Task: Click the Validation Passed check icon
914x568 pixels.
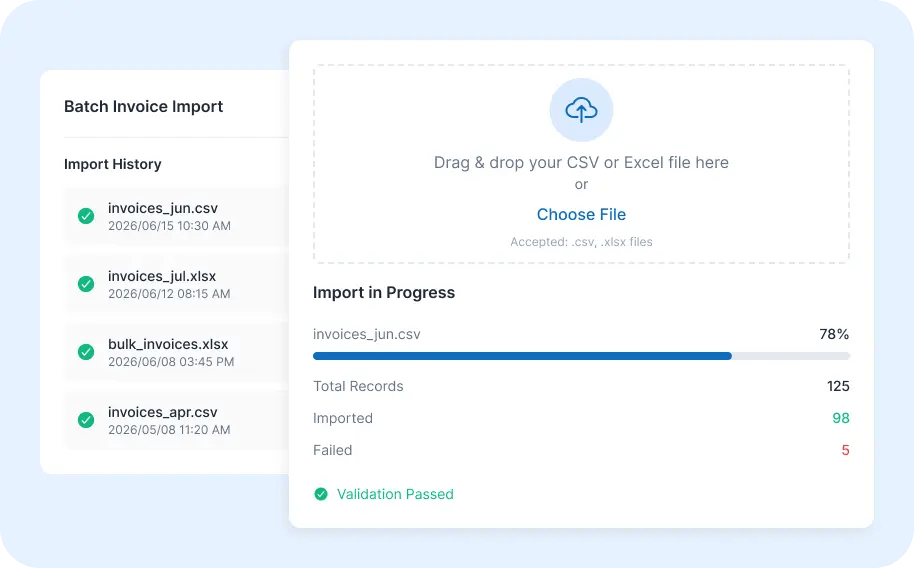Action: pos(321,495)
